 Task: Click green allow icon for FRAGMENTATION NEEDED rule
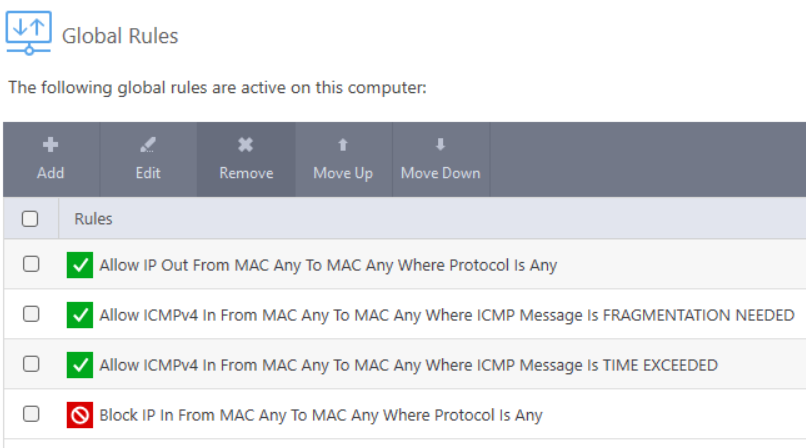80,314
